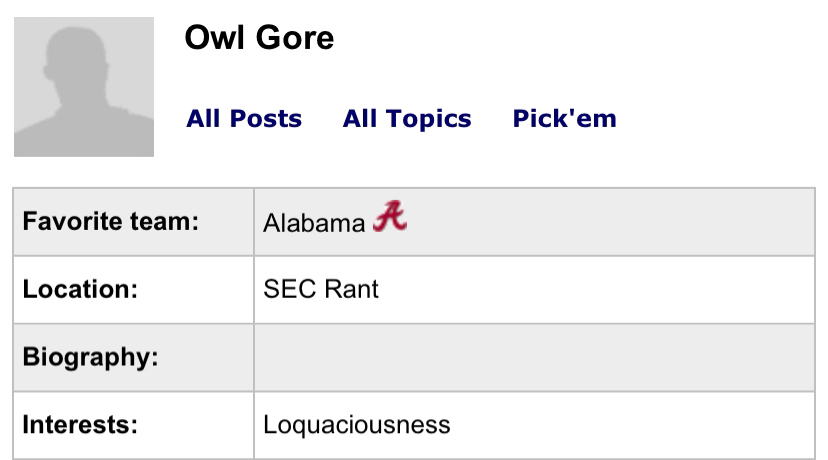Click the default avatar silhouette image
Viewport: 828px width, 460px height.
(x=84, y=86)
